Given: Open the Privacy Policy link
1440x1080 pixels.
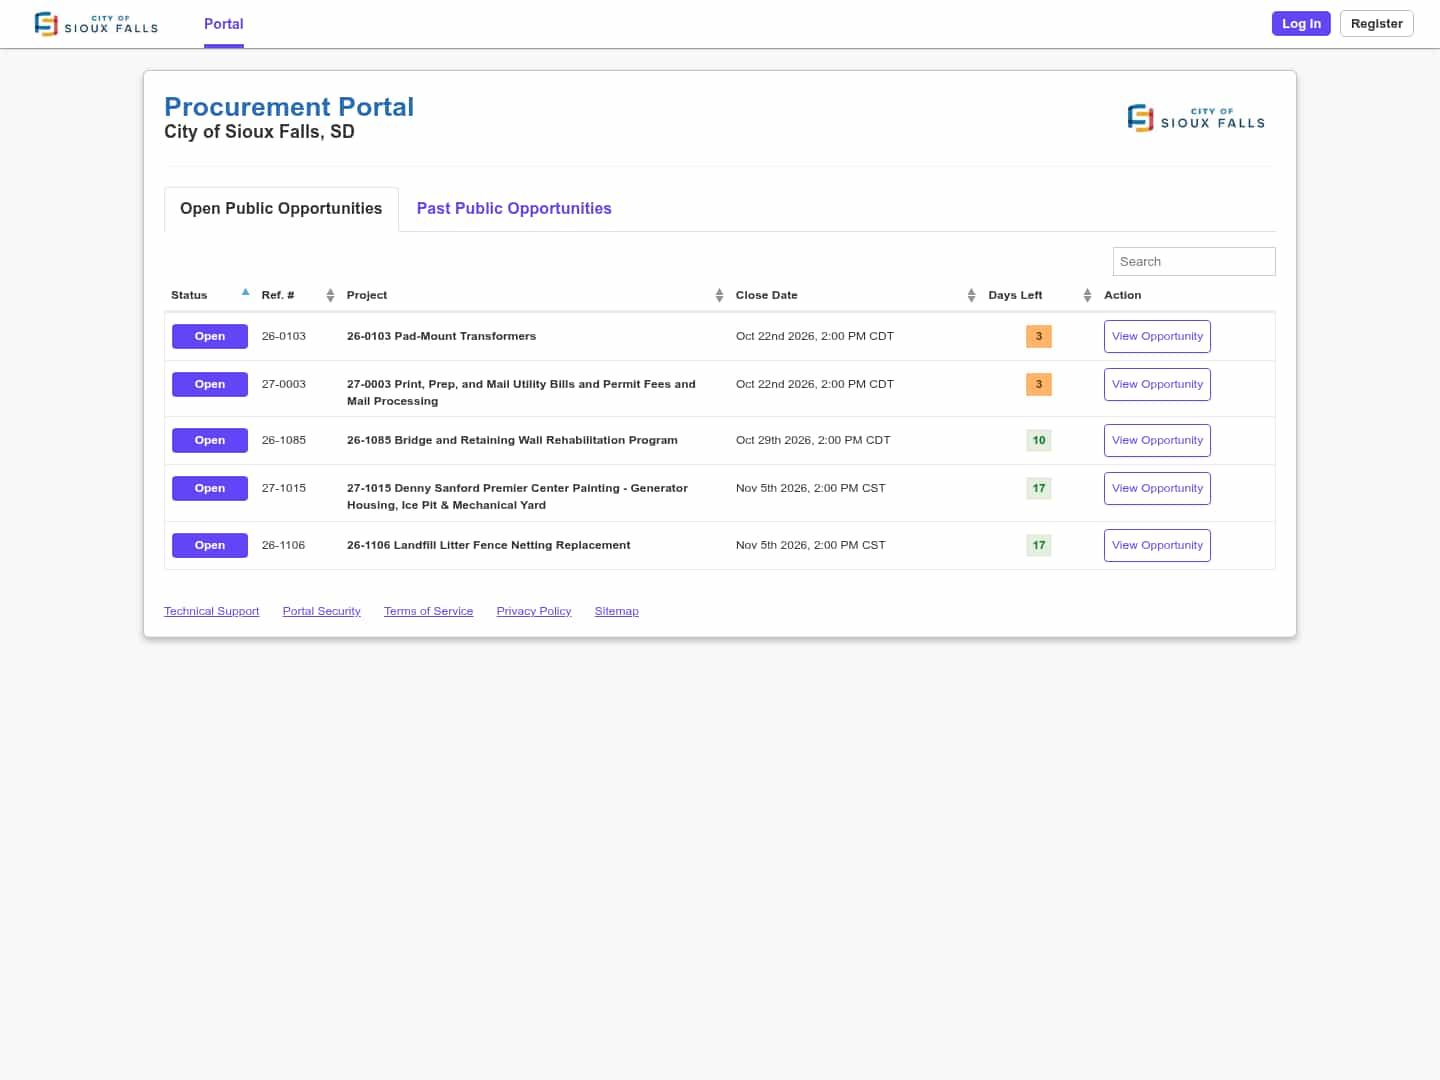Looking at the screenshot, I should tap(534, 611).
